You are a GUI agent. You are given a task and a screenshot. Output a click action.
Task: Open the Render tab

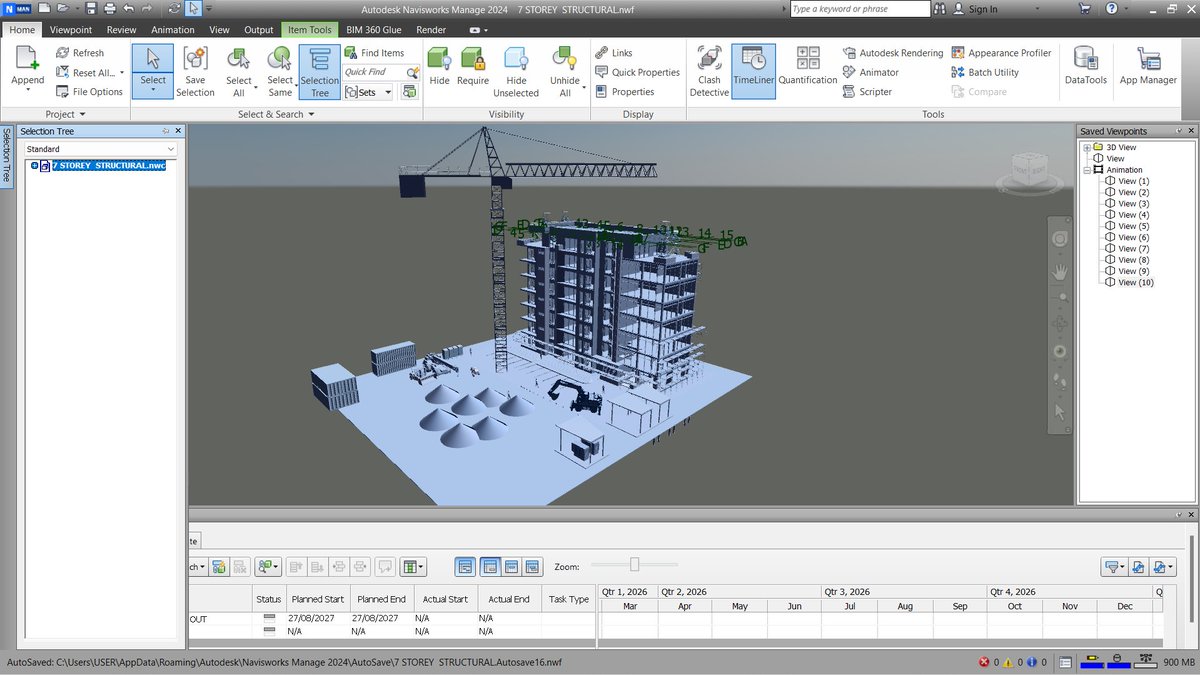[x=431, y=30]
